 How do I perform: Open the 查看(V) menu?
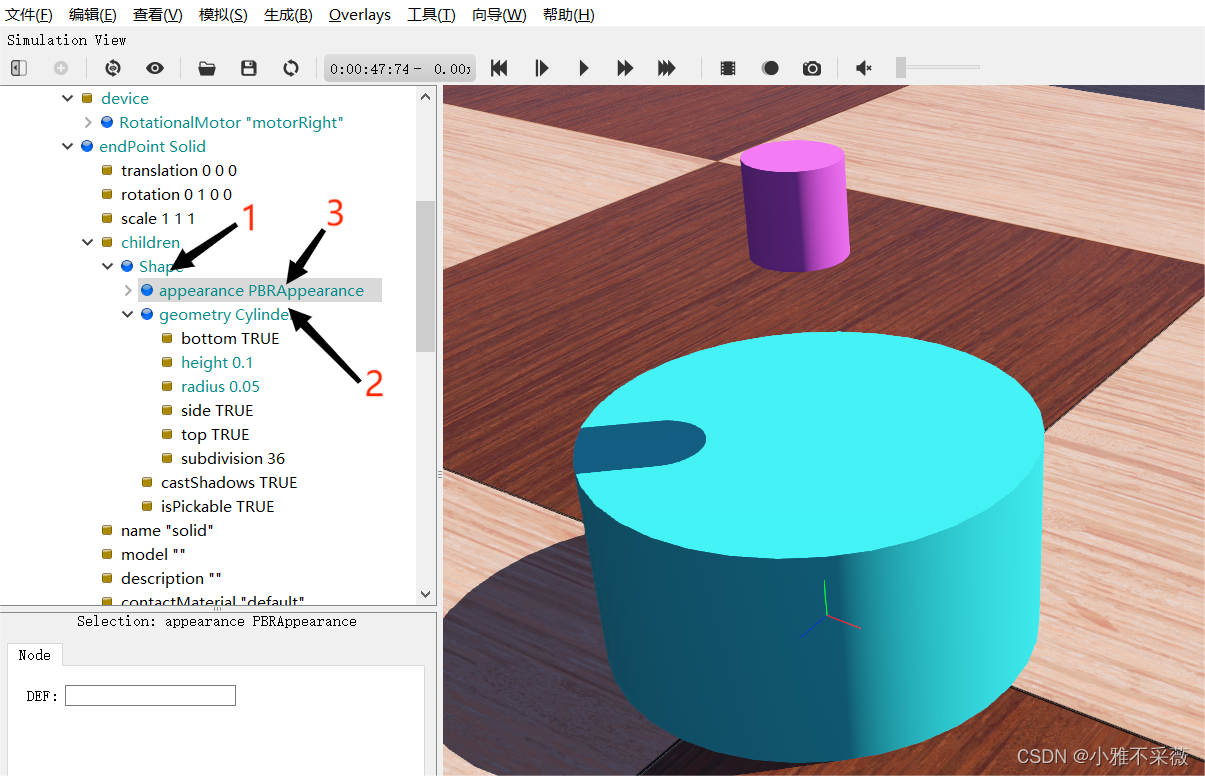pos(157,15)
